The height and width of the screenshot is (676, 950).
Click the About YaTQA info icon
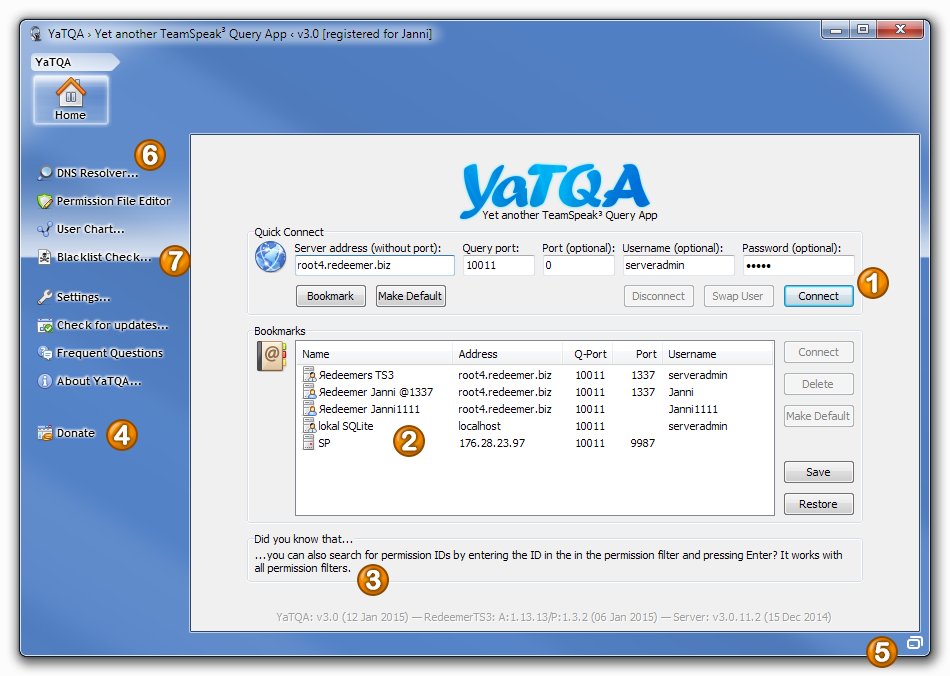click(45, 381)
